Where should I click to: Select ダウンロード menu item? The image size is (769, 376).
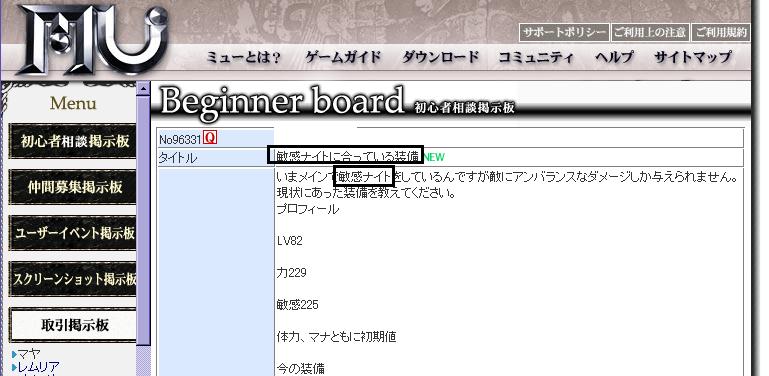pos(440,58)
